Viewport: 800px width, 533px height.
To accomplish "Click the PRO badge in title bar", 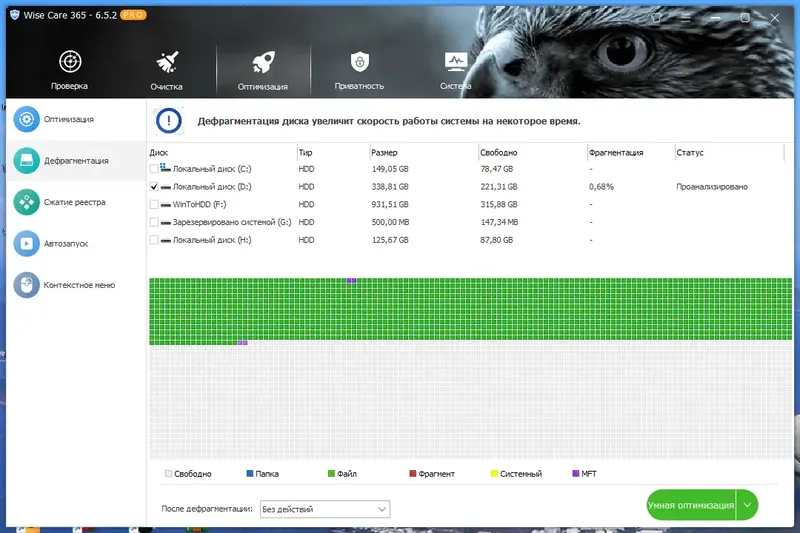I will (x=133, y=15).
